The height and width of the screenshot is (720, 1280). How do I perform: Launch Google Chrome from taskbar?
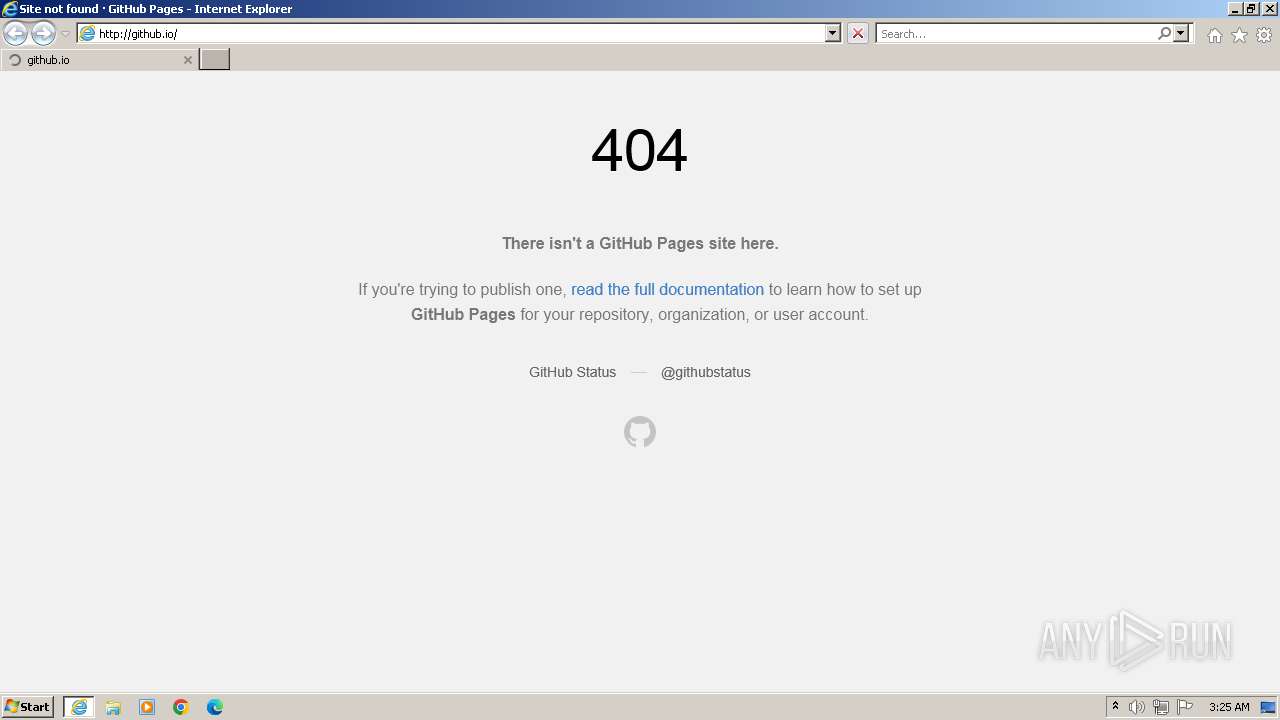pyautogui.click(x=181, y=707)
